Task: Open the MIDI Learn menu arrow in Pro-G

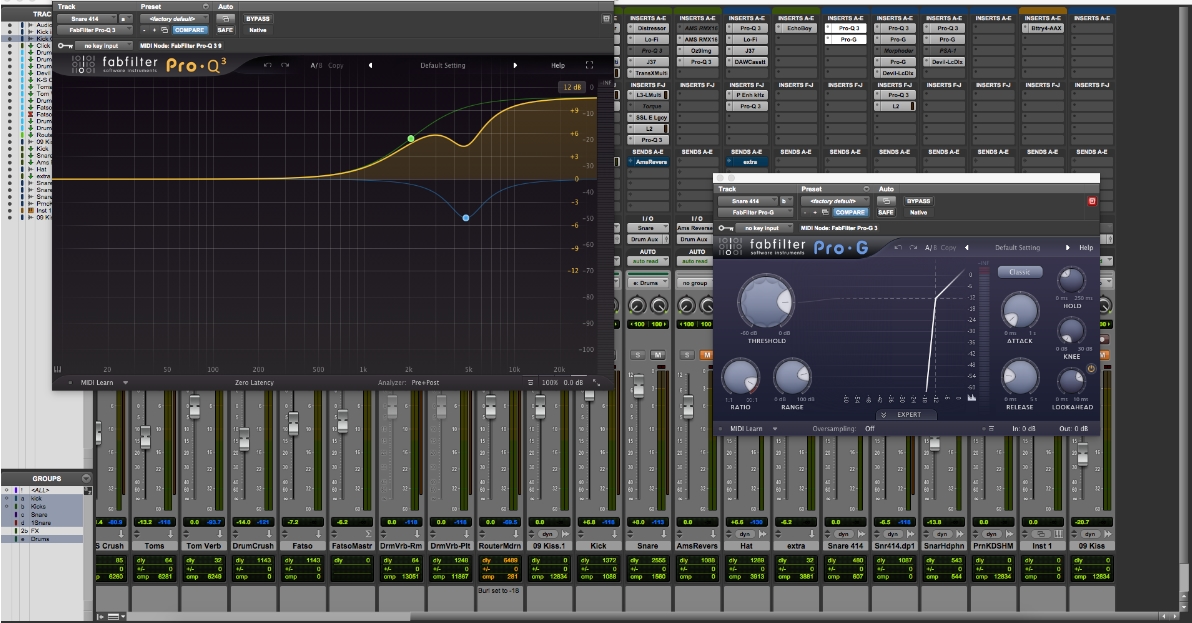Action: (x=775, y=429)
